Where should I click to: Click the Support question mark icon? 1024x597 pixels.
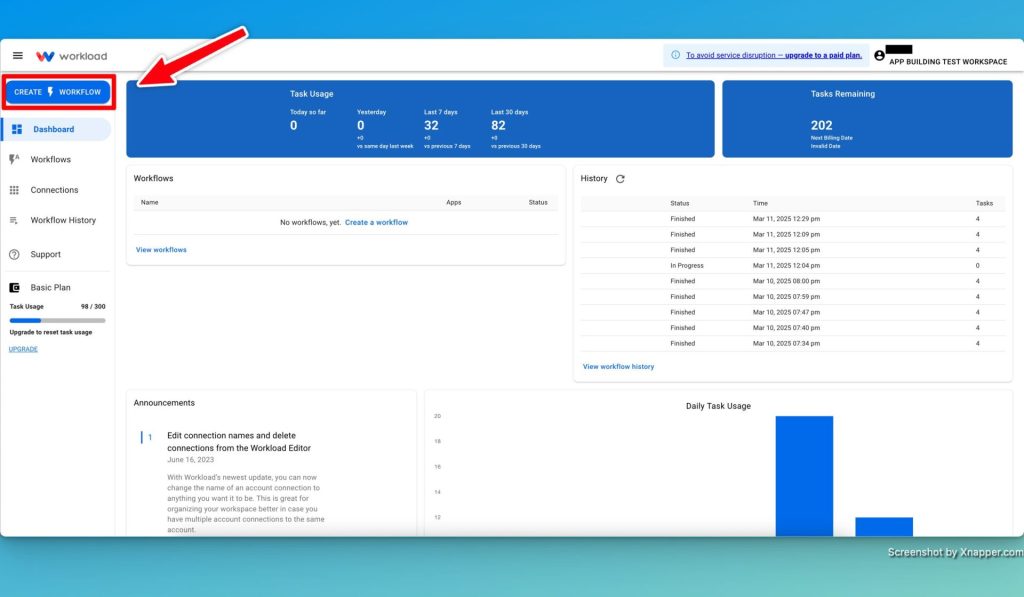pos(14,254)
